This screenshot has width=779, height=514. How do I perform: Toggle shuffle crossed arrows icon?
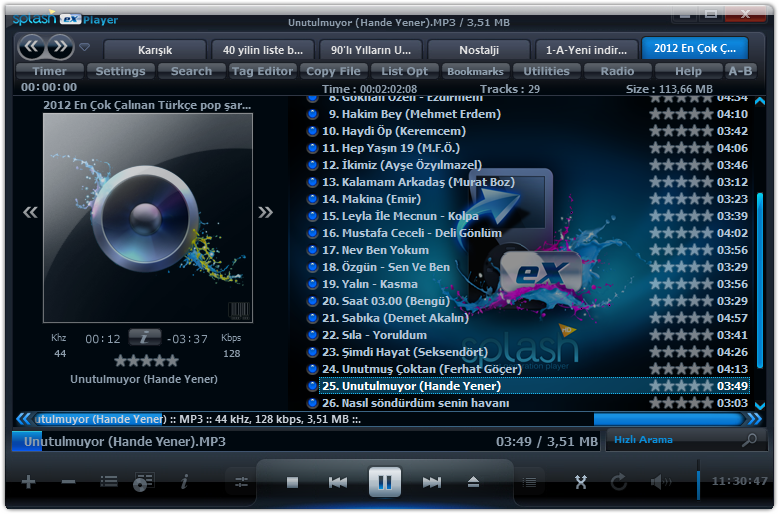(581, 482)
